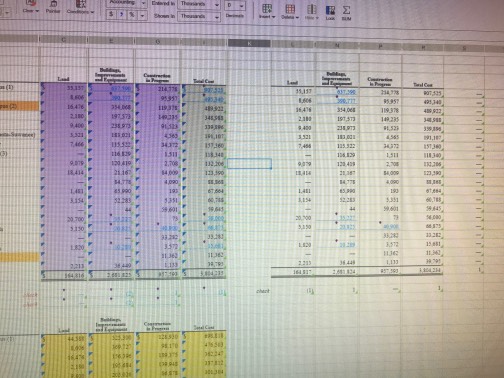504x378 pixels.
Task: Open the Entered in Thousands dropdown
Action: pos(199,4)
